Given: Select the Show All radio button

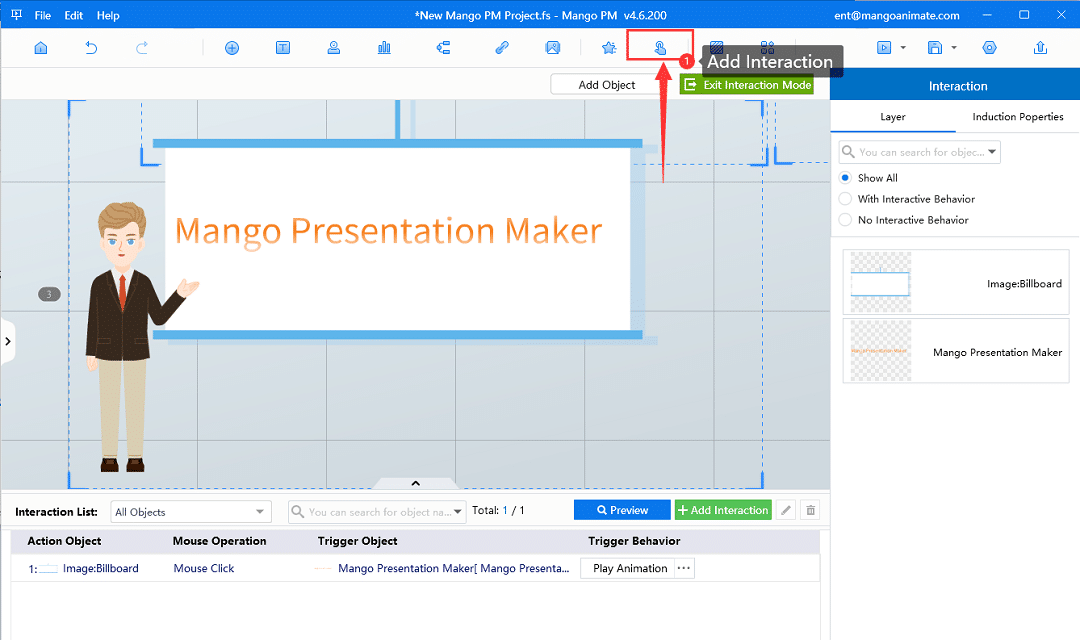Looking at the screenshot, I should coord(846,178).
